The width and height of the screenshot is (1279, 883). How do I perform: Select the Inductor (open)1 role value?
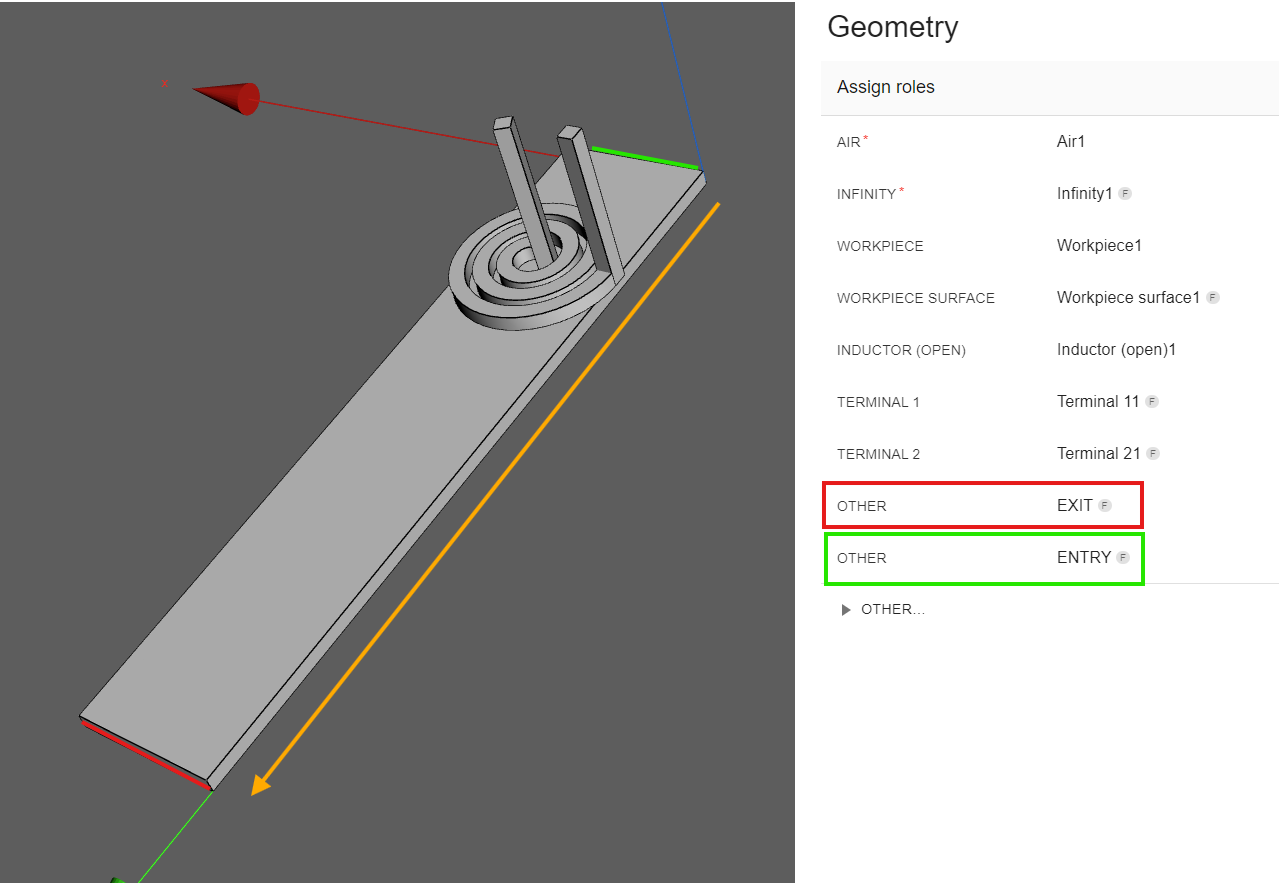pos(1117,350)
